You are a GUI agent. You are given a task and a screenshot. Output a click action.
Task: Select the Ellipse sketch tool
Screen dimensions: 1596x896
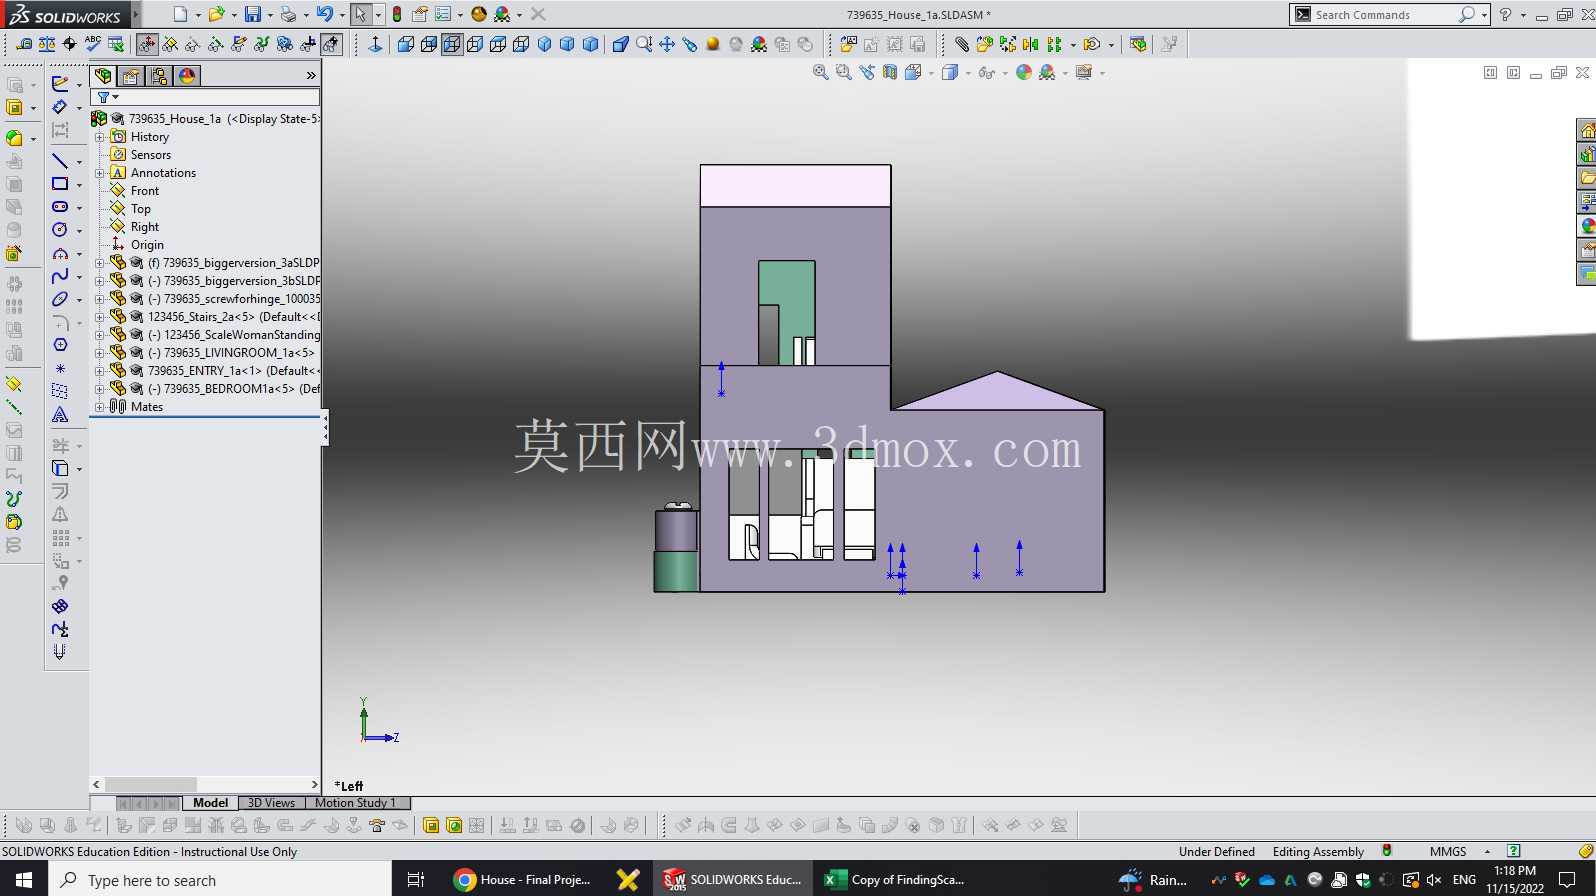(x=60, y=299)
